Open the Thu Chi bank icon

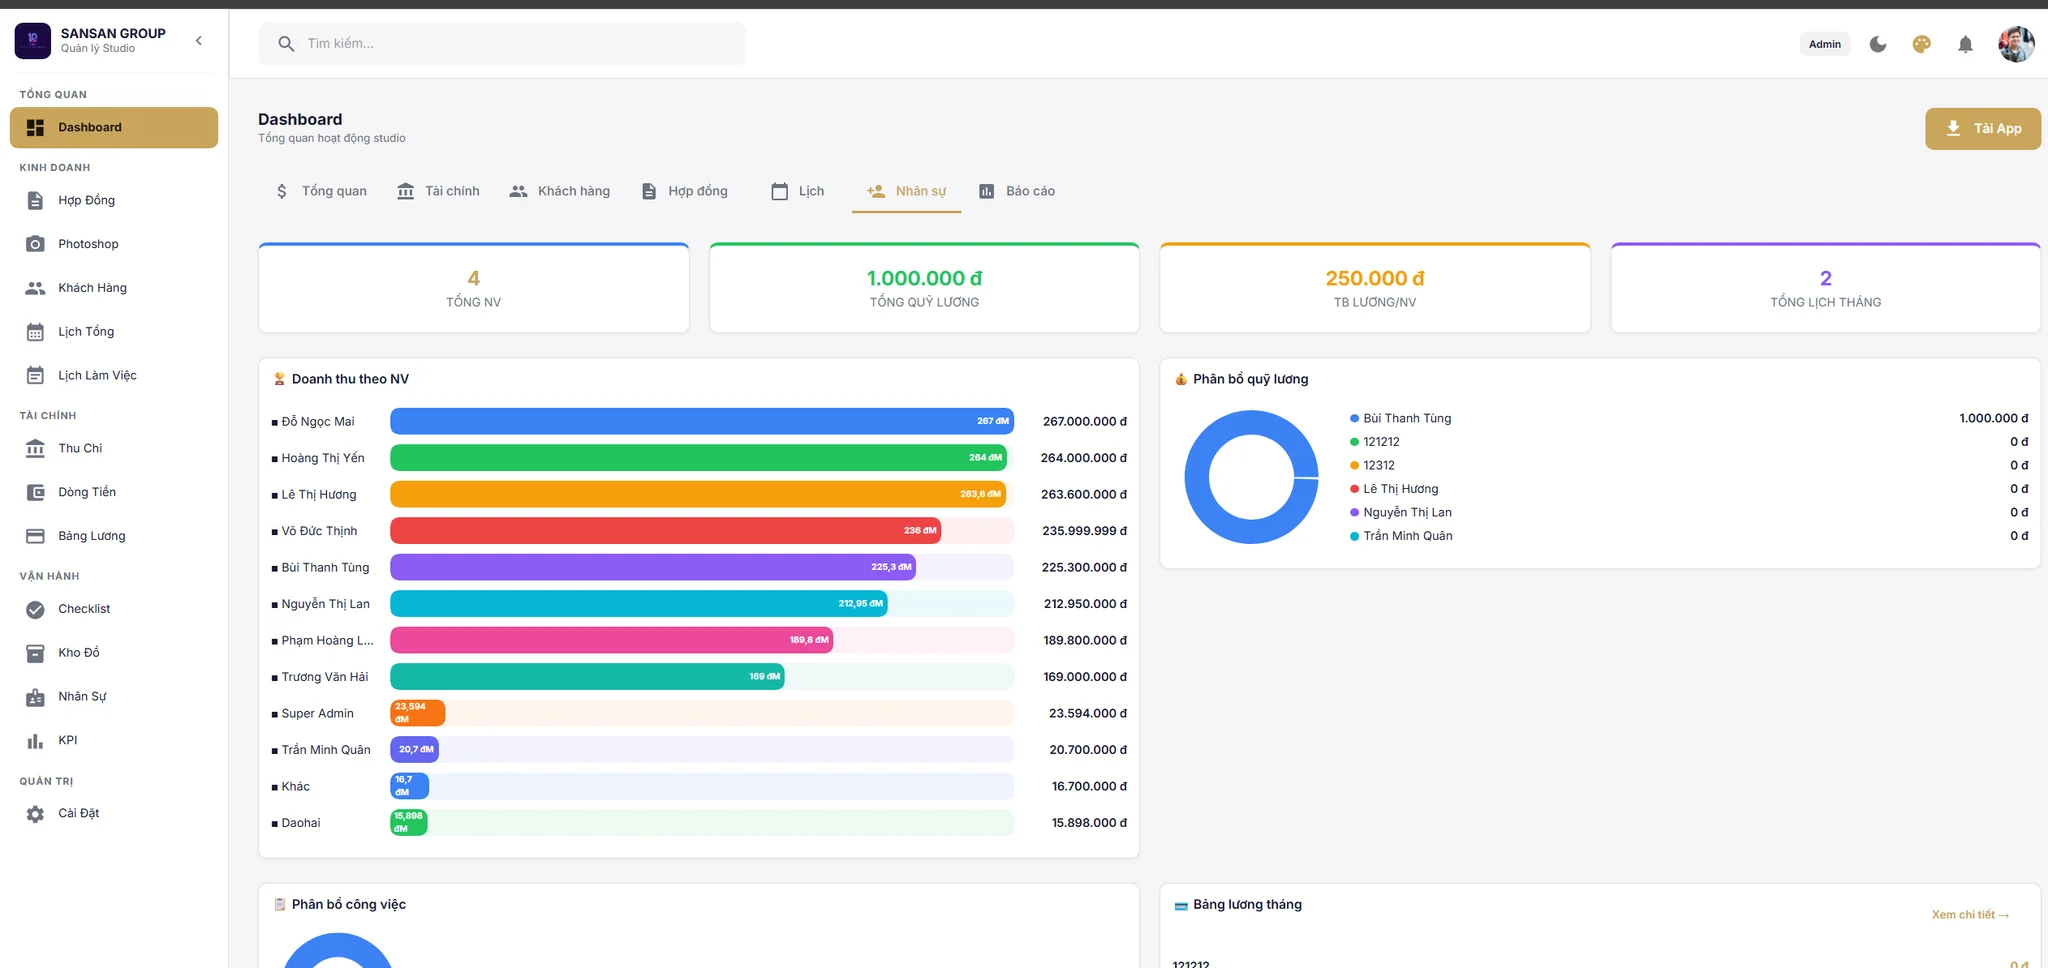[35, 449]
